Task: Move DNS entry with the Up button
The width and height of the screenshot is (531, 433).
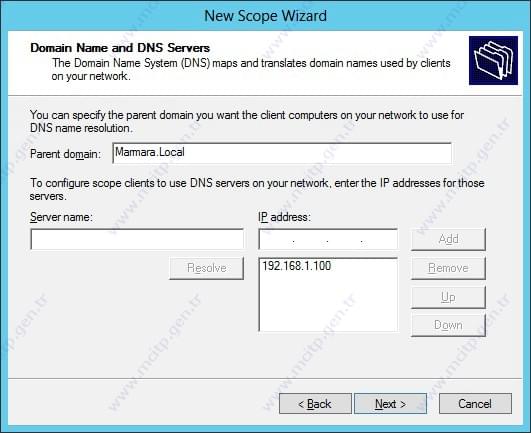Action: coord(448,297)
